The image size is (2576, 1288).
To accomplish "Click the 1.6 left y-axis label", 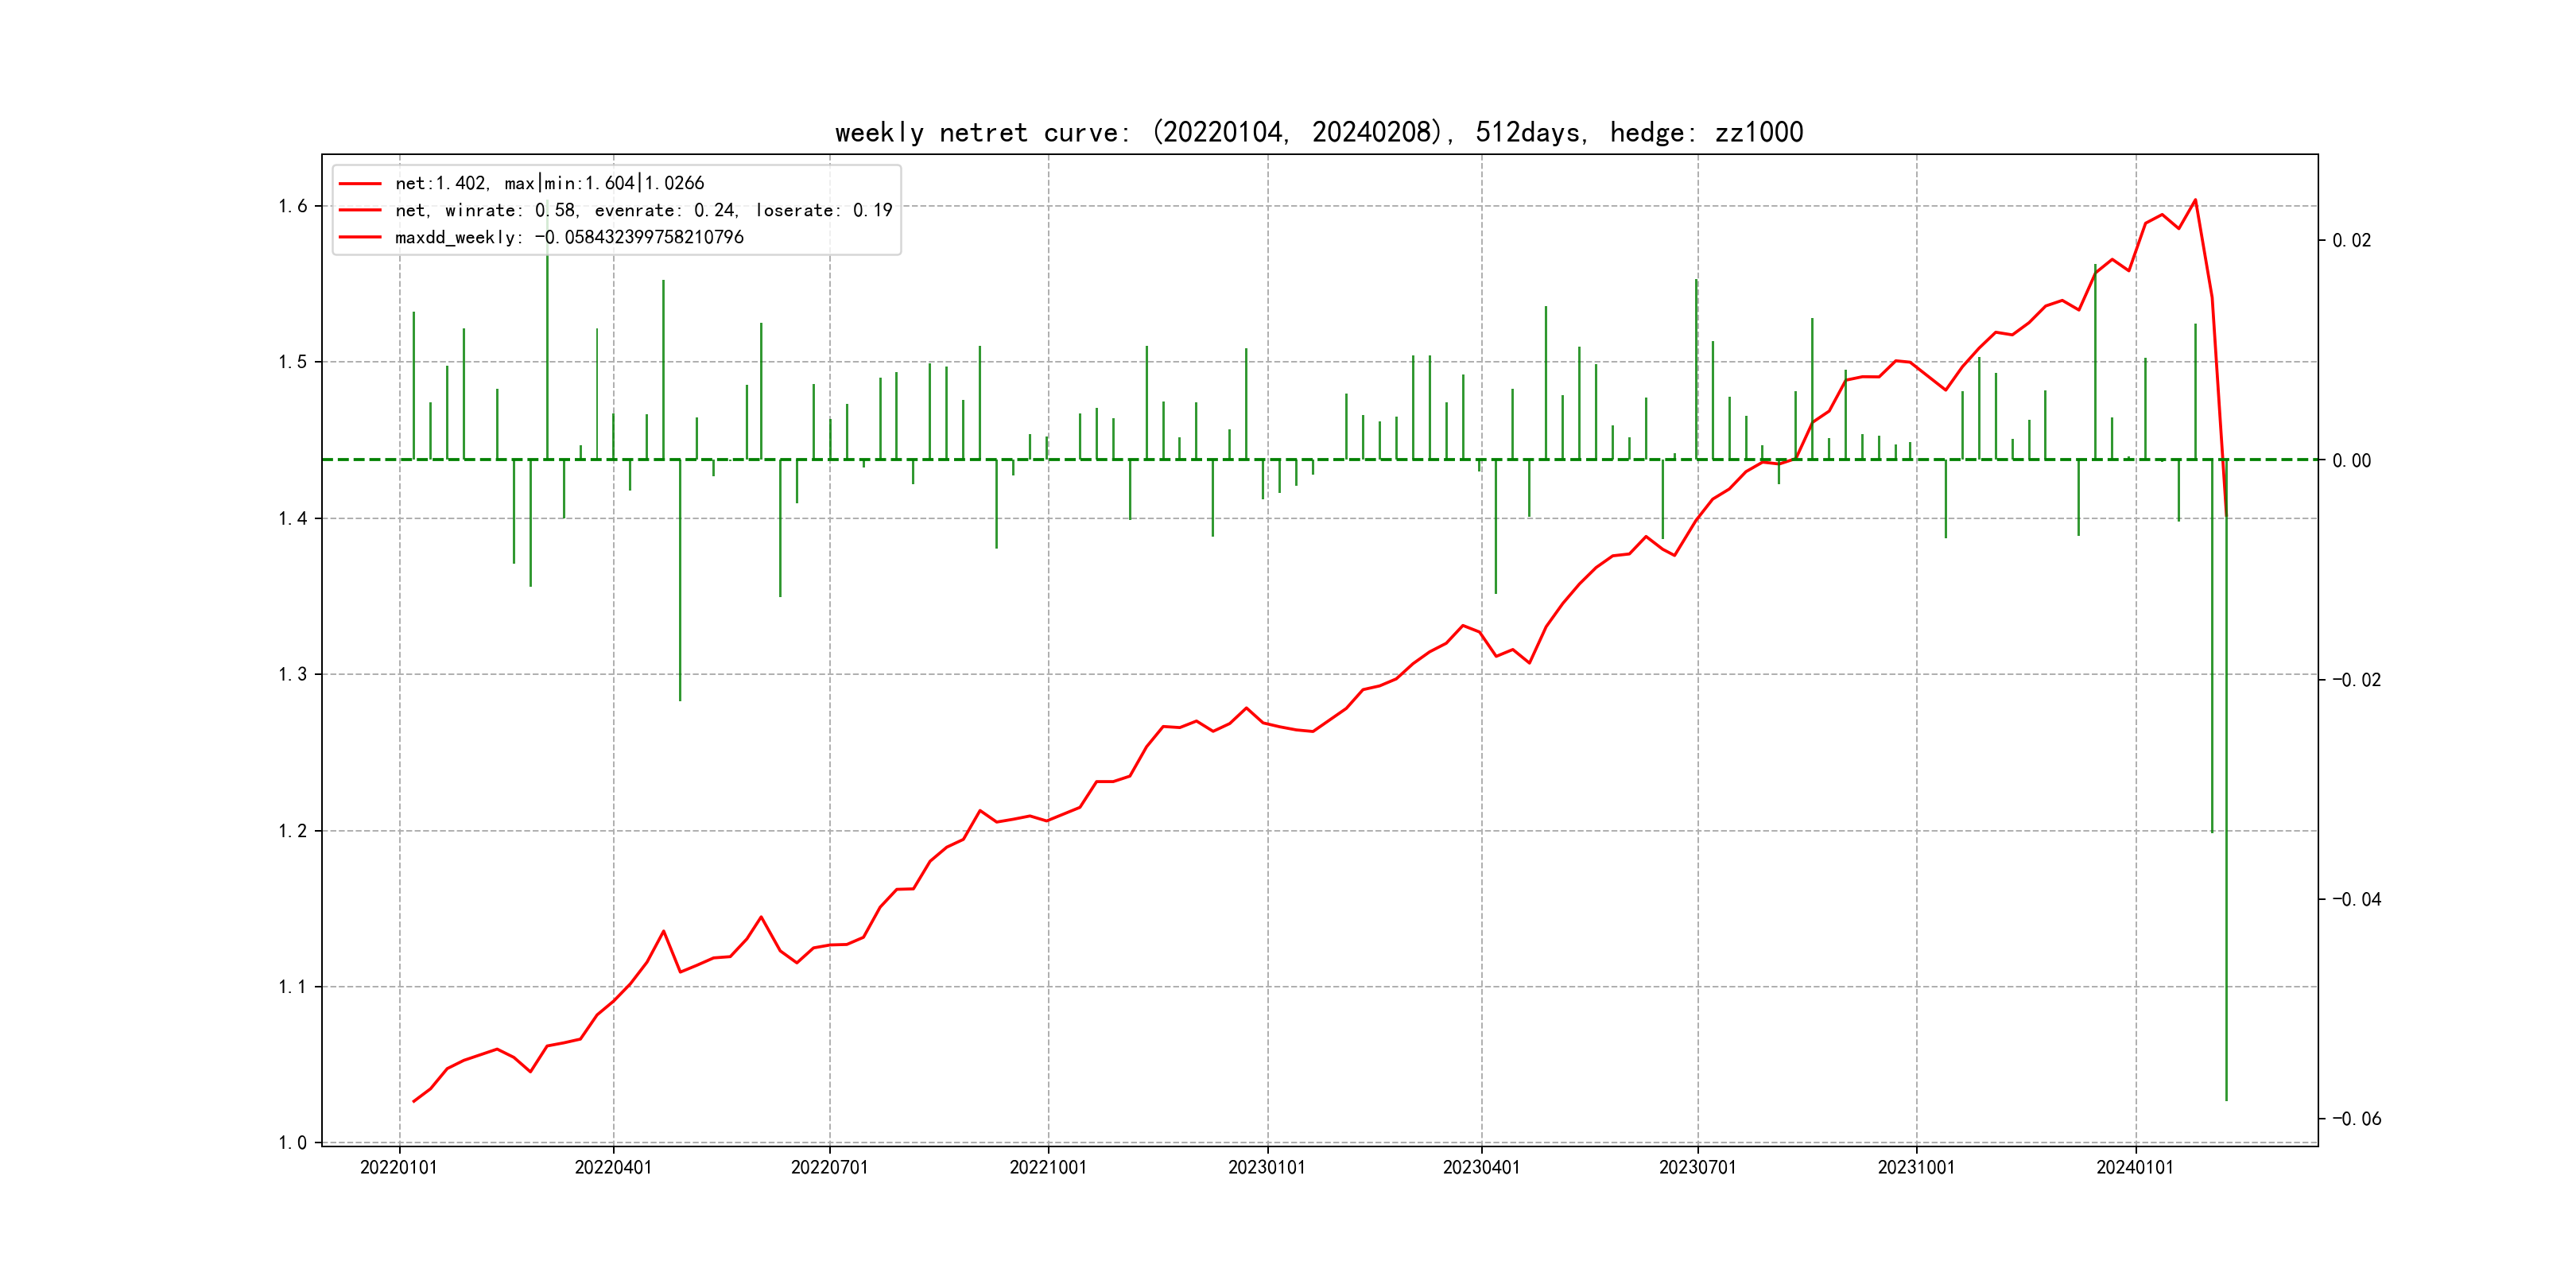I will click(292, 206).
